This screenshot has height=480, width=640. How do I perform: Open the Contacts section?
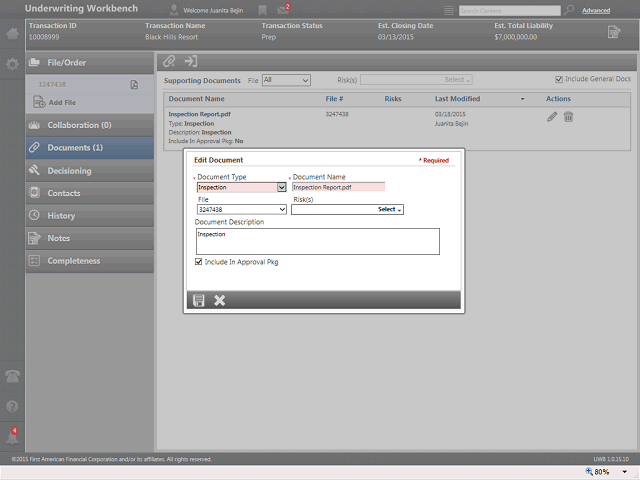[90, 193]
